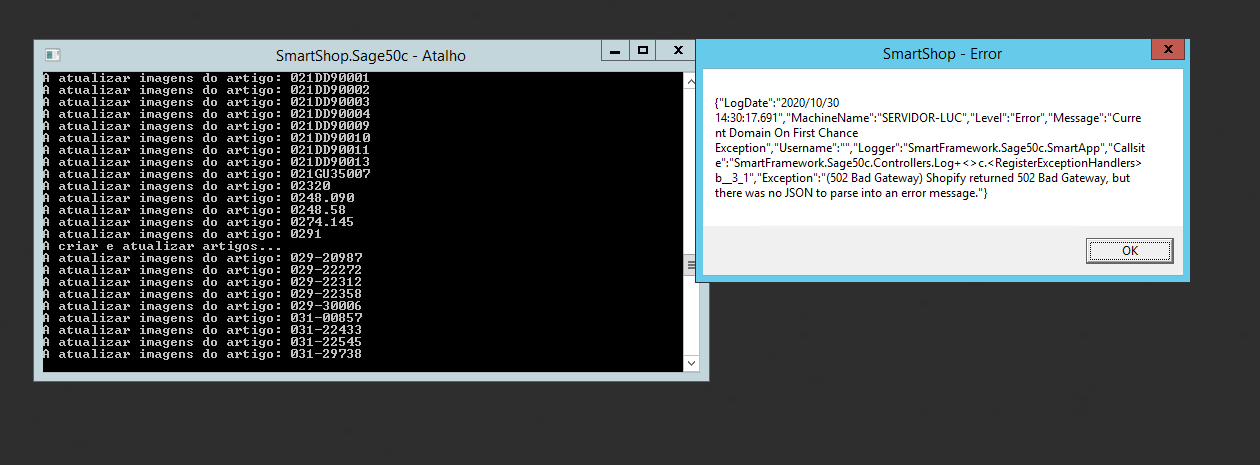This screenshot has width=1260, height=465.
Task: Click the console scrollbar up arrow
Action: coord(690,81)
